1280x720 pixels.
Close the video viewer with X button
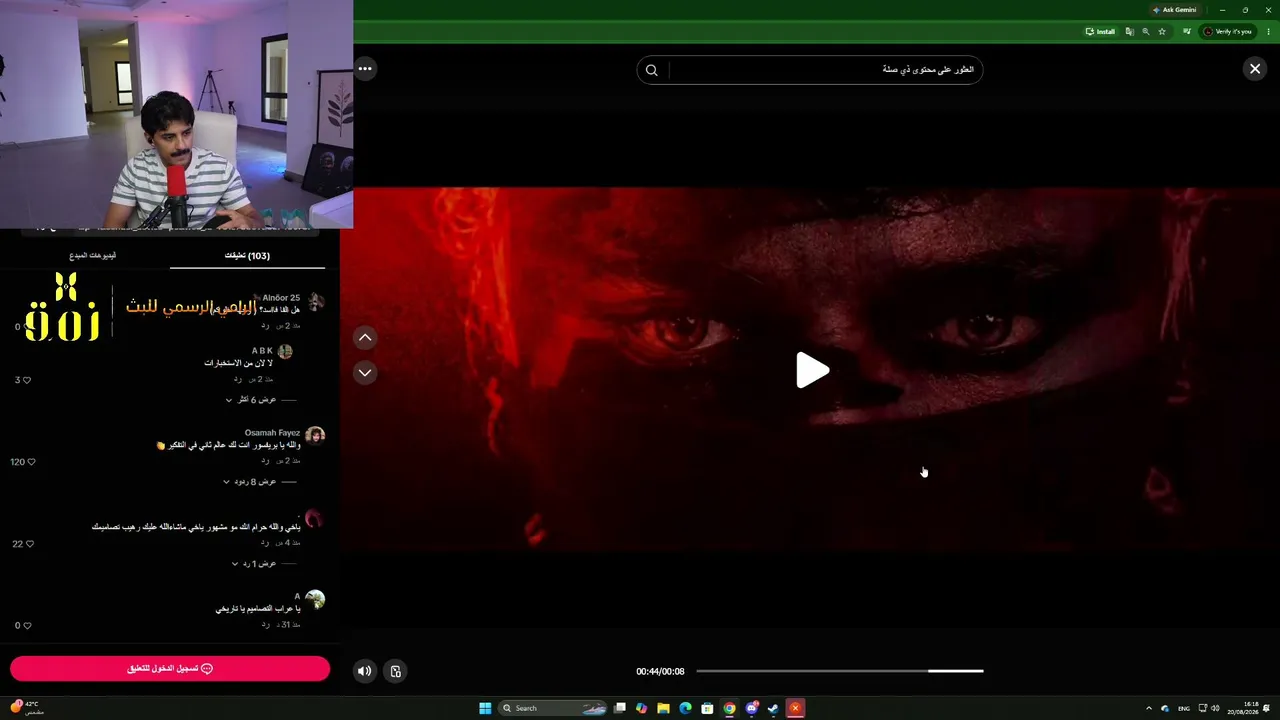pyautogui.click(x=1255, y=69)
